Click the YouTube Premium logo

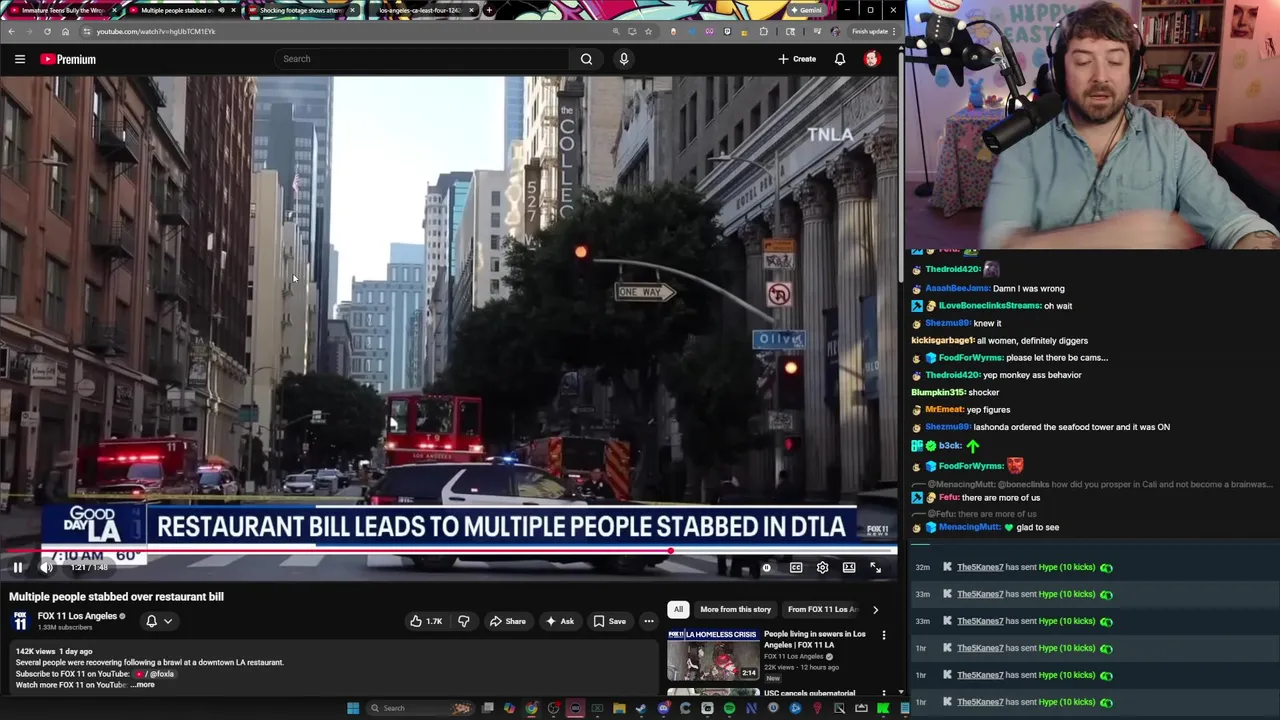(68, 59)
